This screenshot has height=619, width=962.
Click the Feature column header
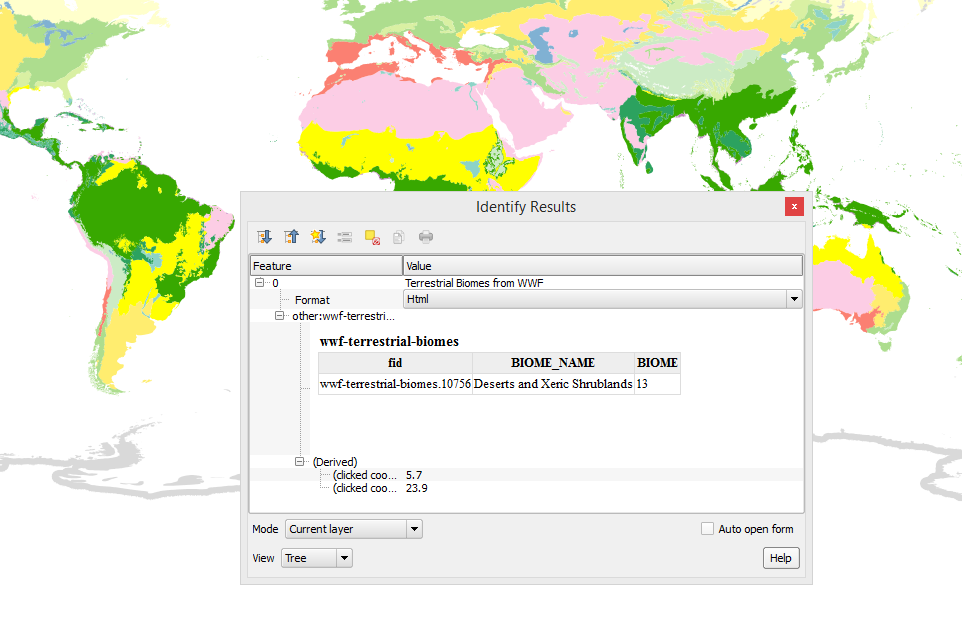click(x=325, y=265)
